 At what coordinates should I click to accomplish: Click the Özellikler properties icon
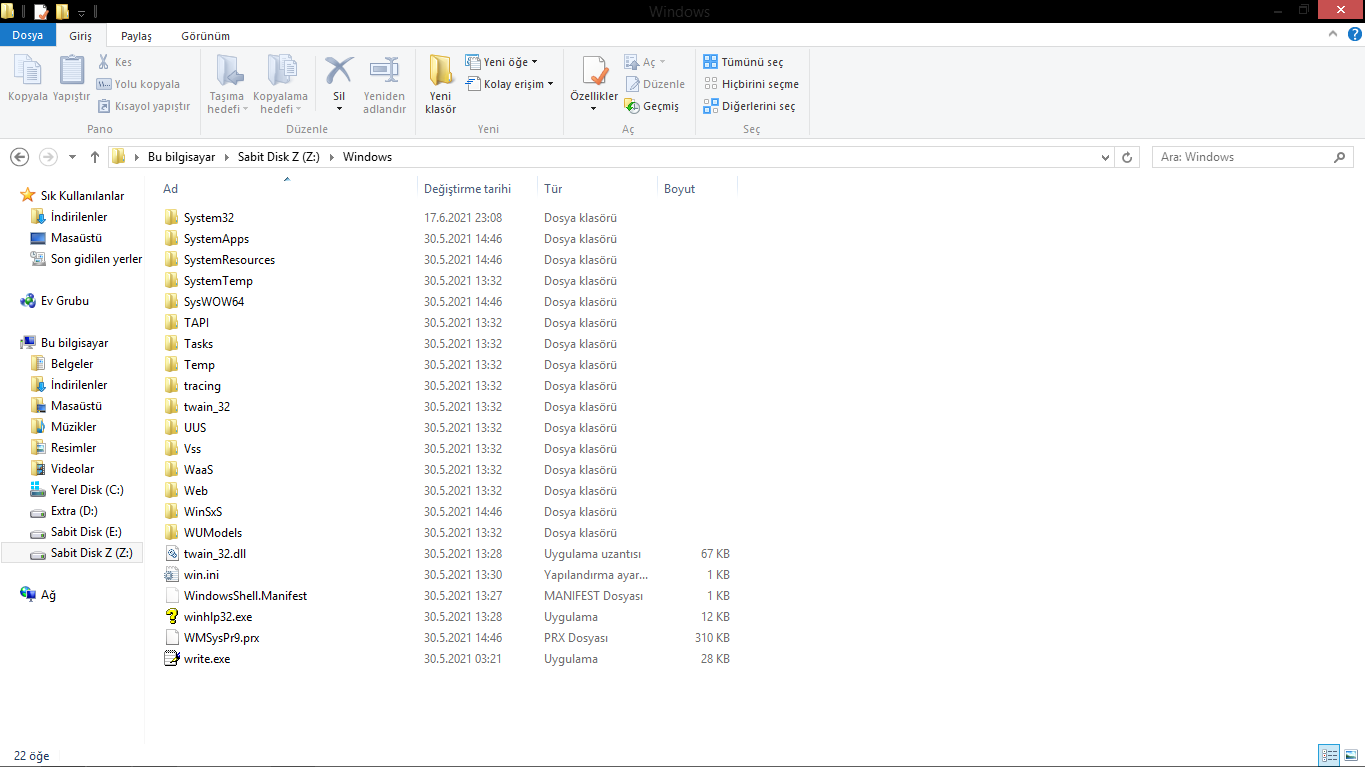[594, 72]
